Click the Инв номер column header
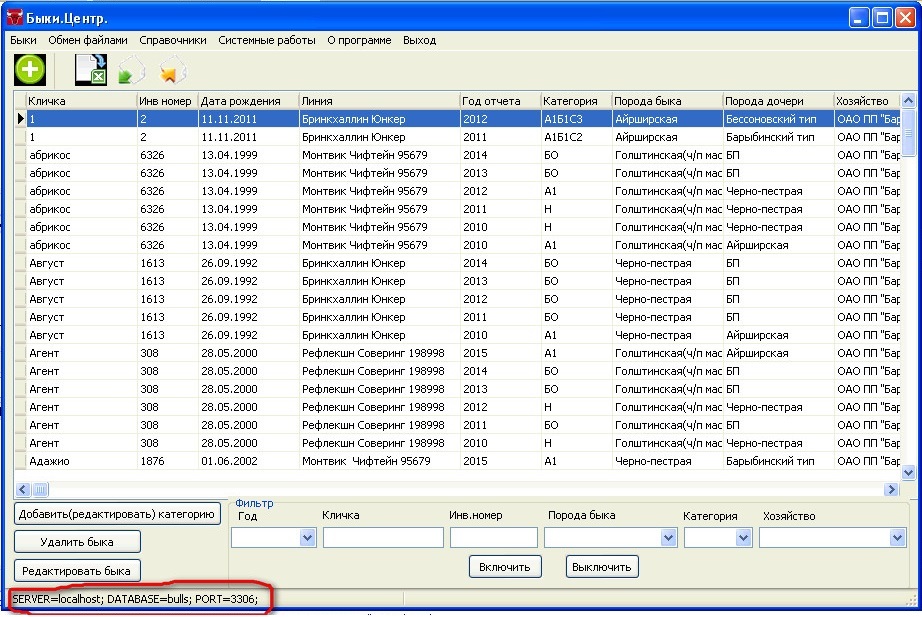 tap(168, 101)
